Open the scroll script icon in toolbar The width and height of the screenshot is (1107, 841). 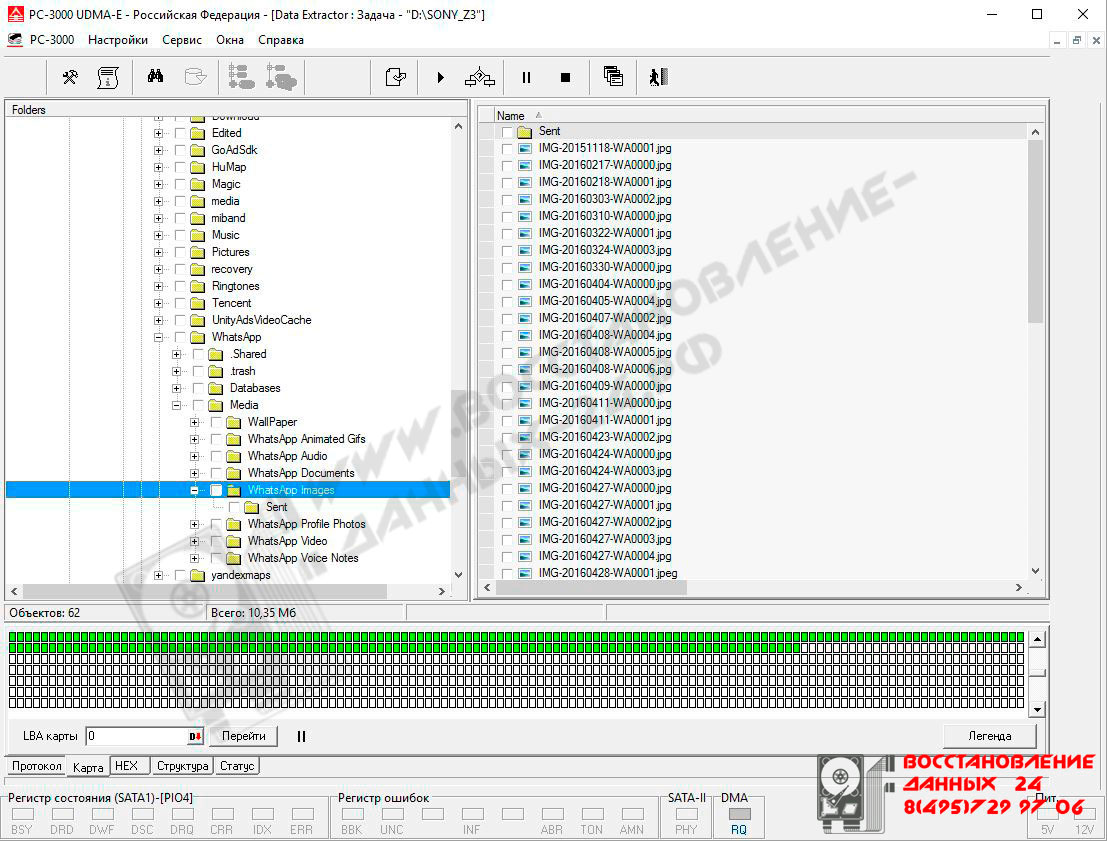point(107,77)
